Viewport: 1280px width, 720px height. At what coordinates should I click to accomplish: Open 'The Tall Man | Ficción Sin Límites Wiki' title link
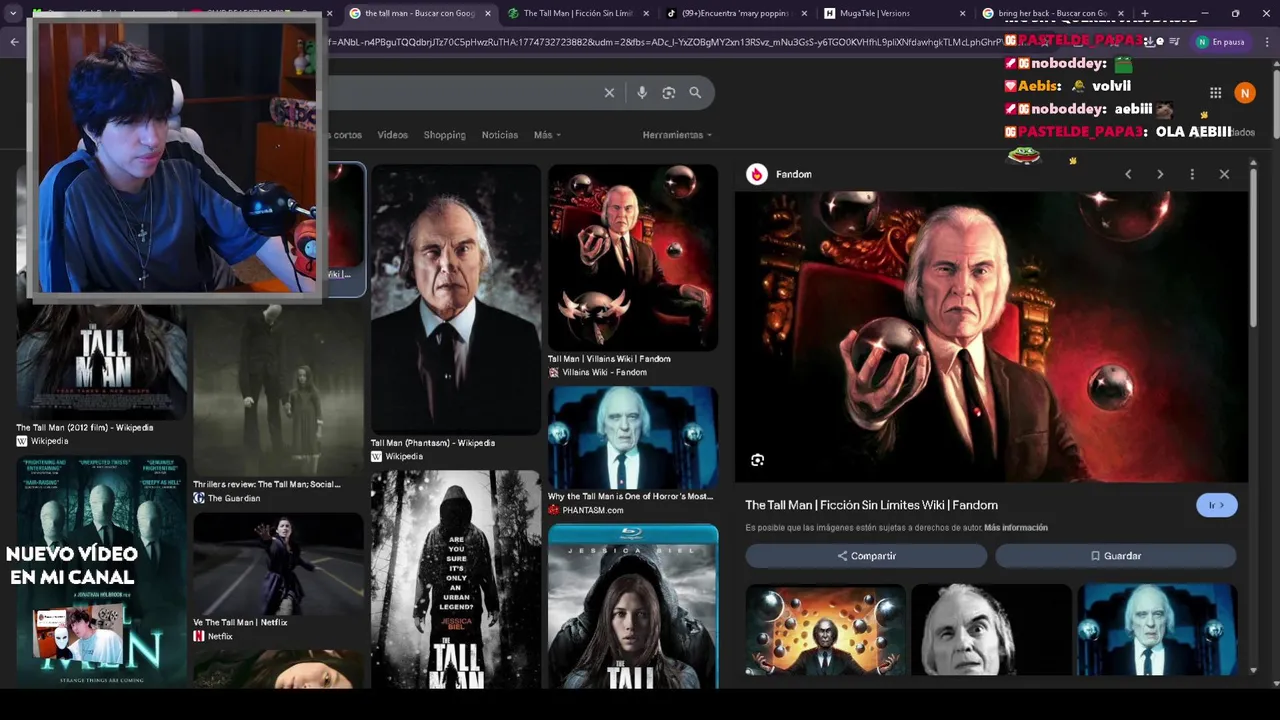[x=871, y=505]
